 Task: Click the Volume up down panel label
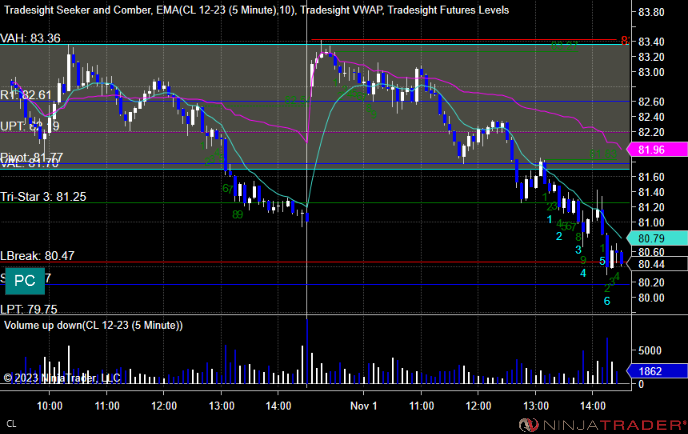click(93, 325)
